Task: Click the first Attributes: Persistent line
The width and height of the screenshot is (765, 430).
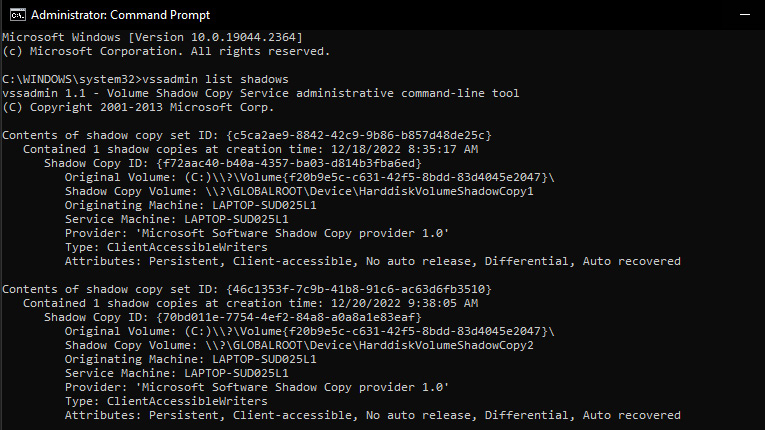Action: [373, 262]
